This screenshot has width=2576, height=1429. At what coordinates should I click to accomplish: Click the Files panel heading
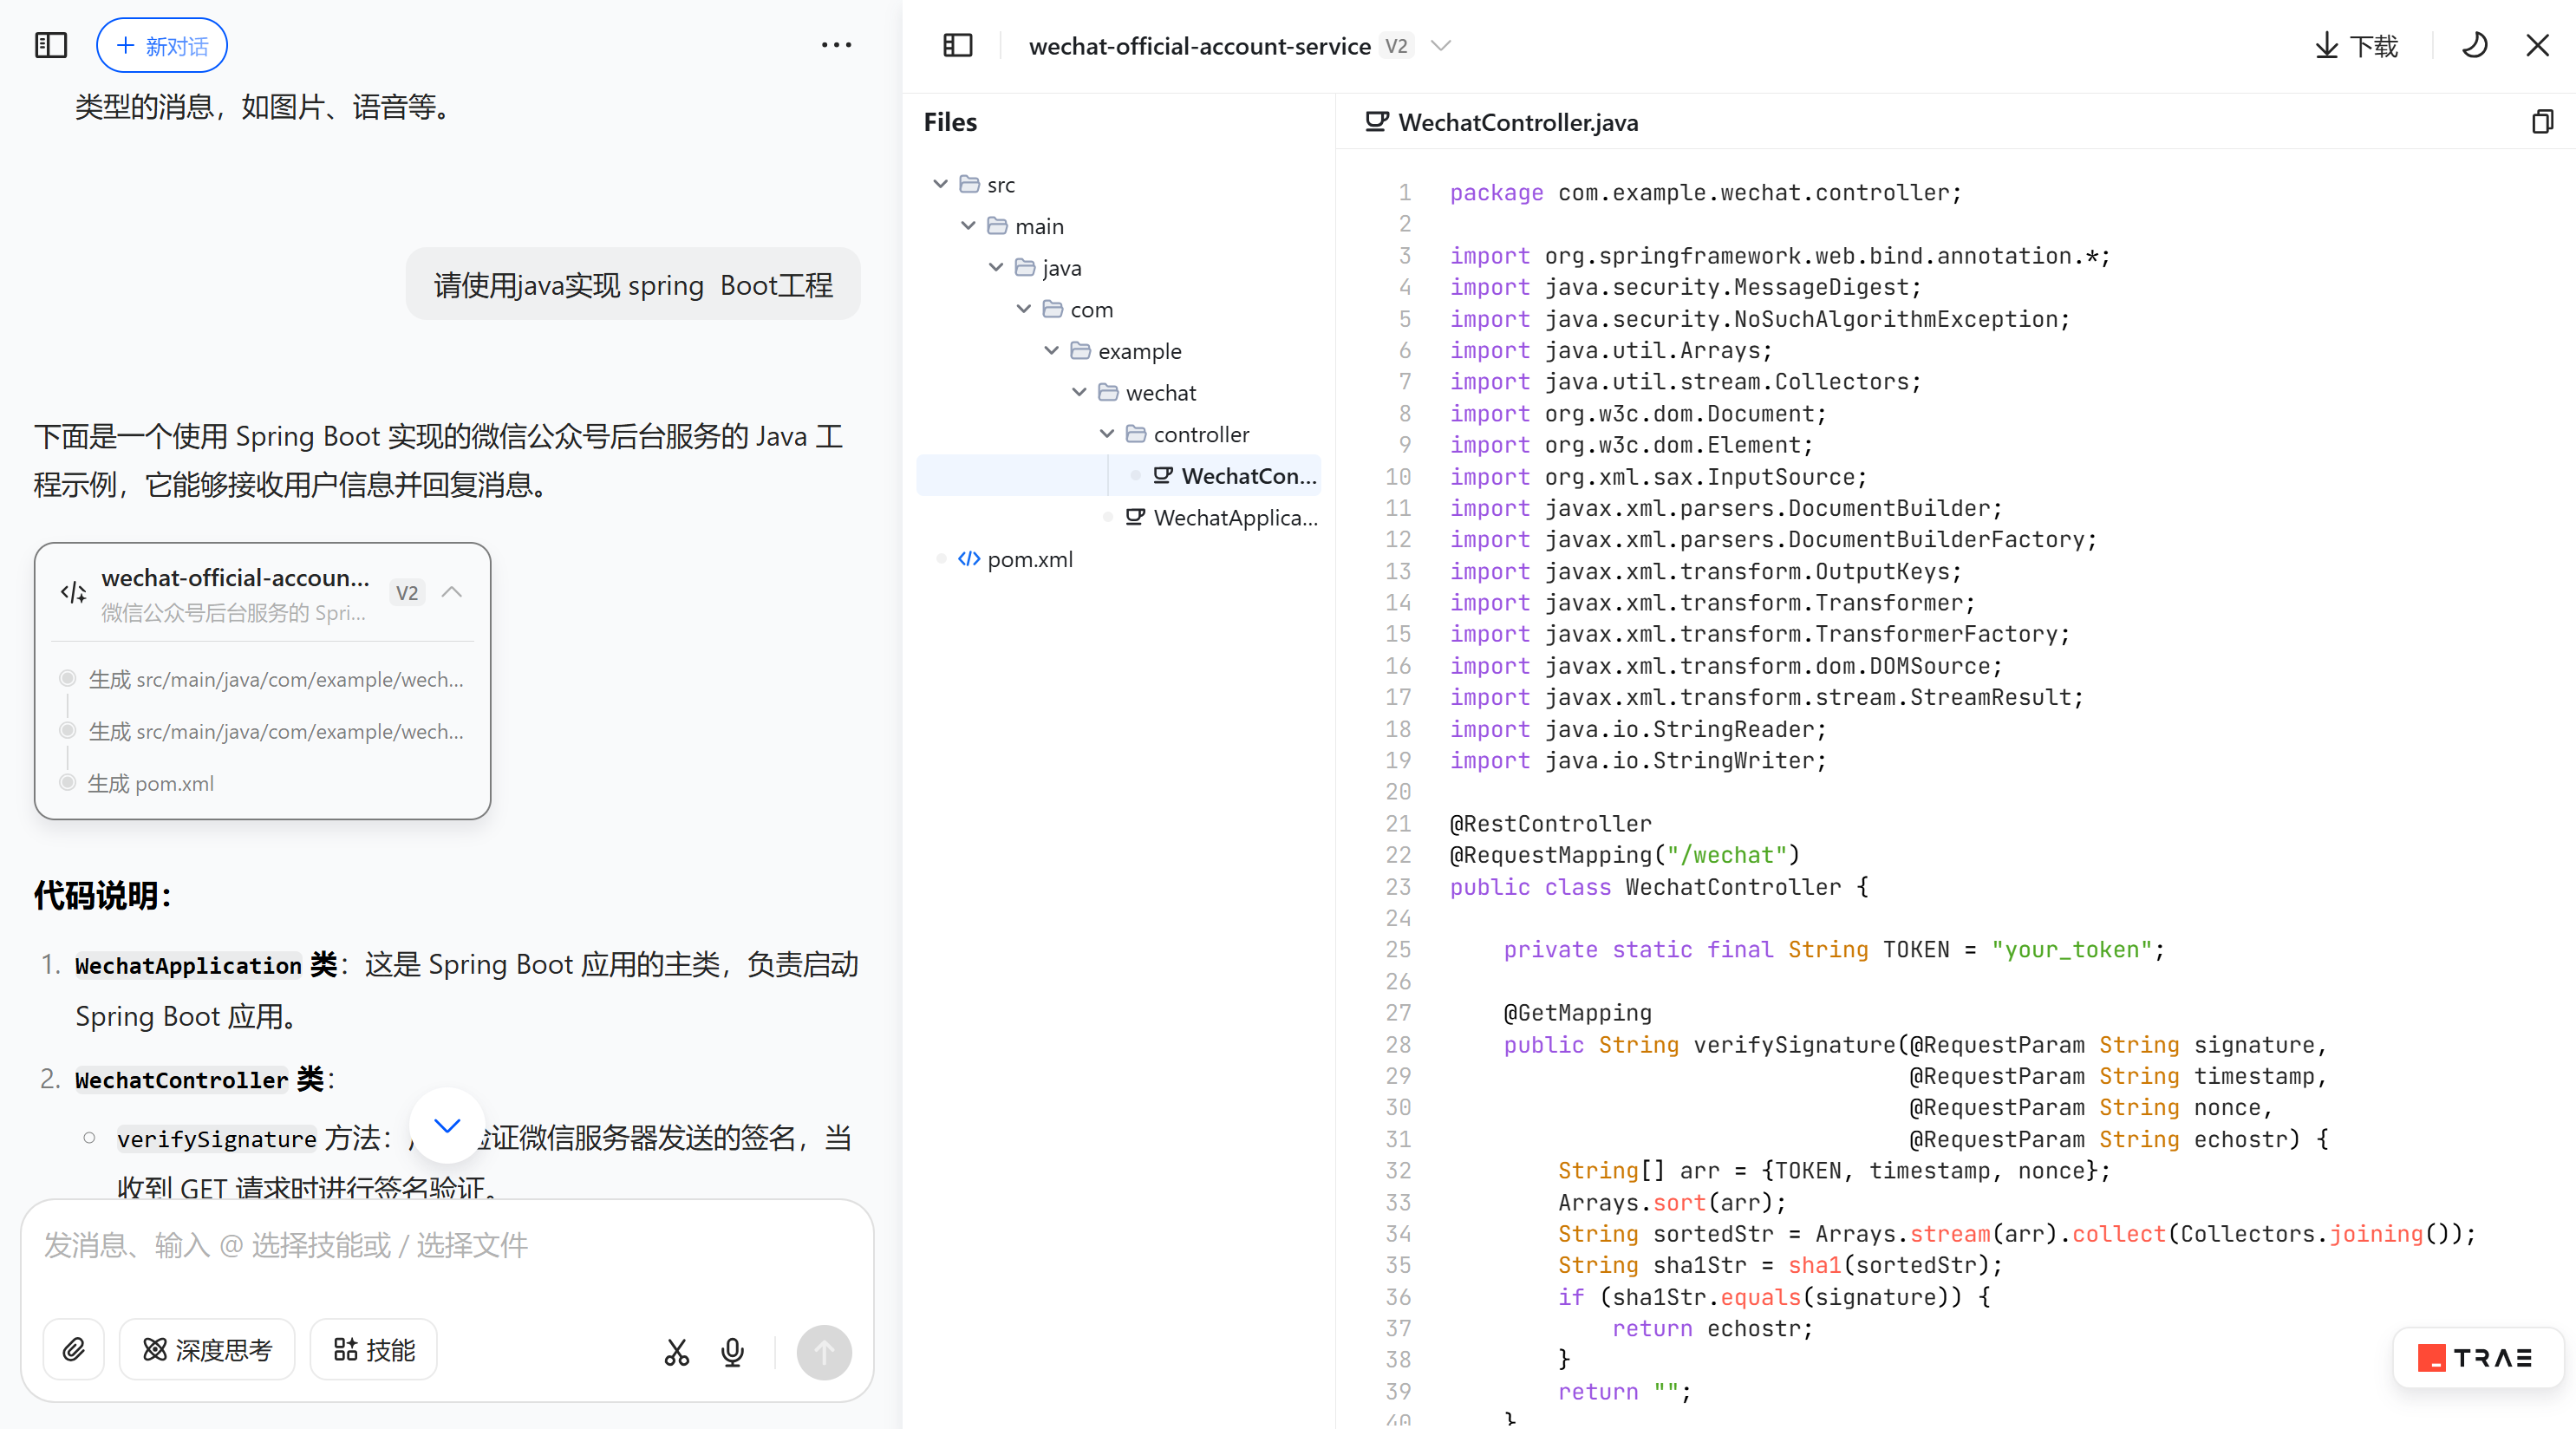950,122
